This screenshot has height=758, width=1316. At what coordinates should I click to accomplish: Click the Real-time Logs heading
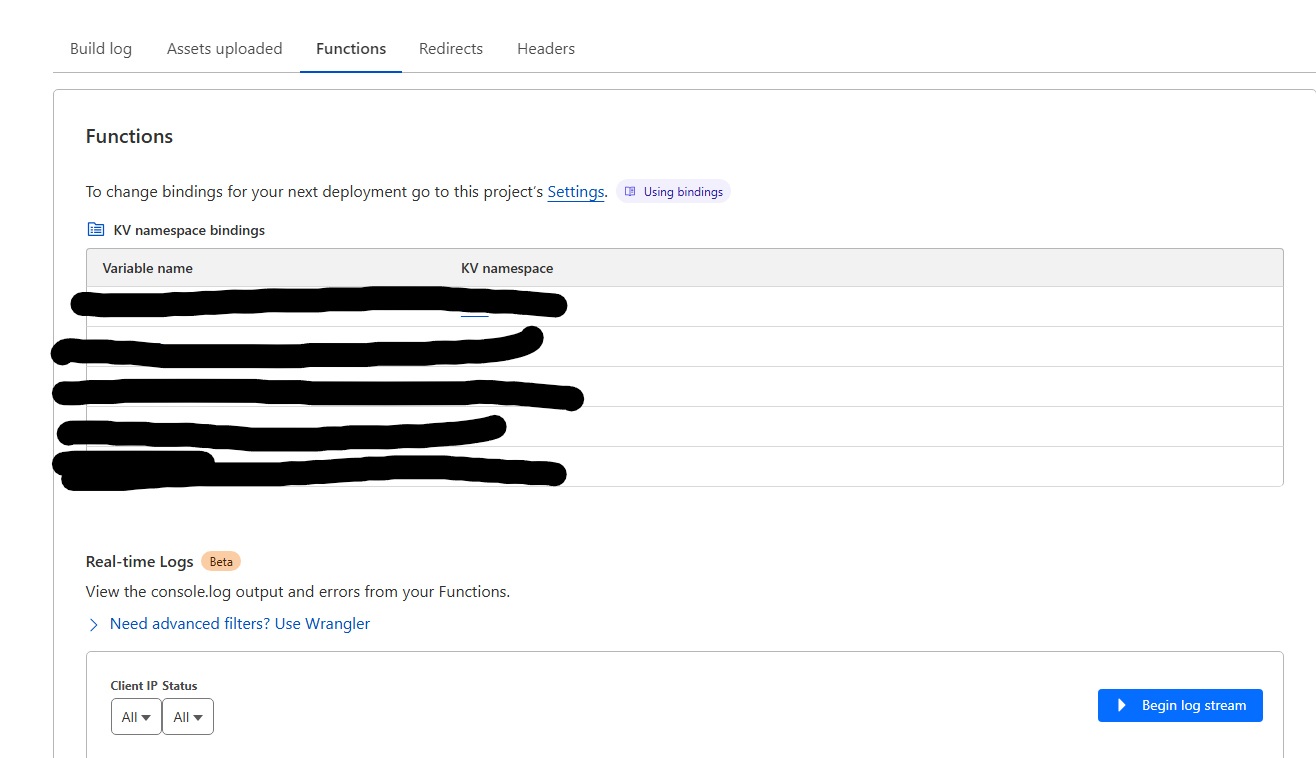[x=140, y=562]
